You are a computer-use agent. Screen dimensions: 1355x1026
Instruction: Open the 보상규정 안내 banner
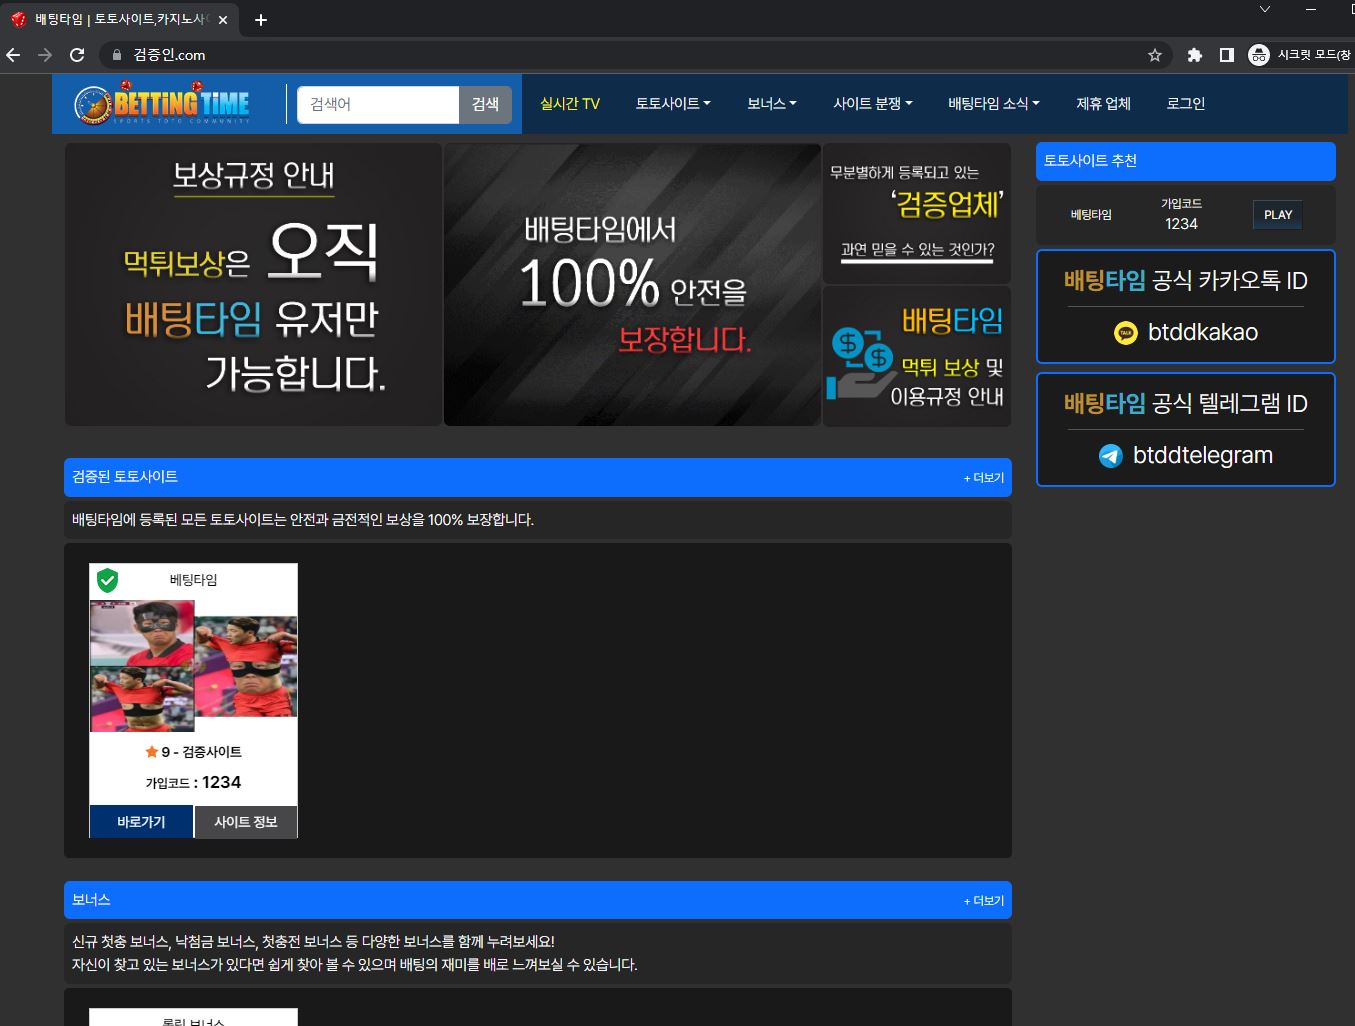[253, 285]
